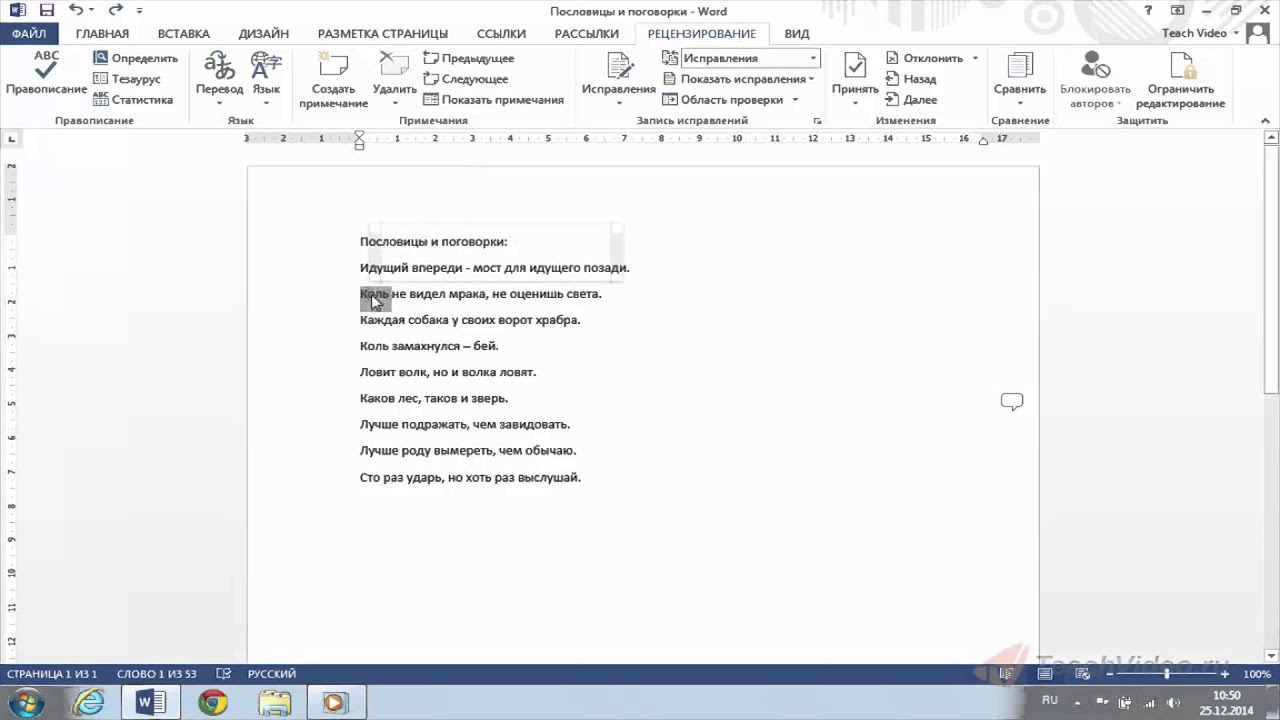The image size is (1280, 720).
Task: Open the Сравнить compare menu
Action: point(1020,80)
